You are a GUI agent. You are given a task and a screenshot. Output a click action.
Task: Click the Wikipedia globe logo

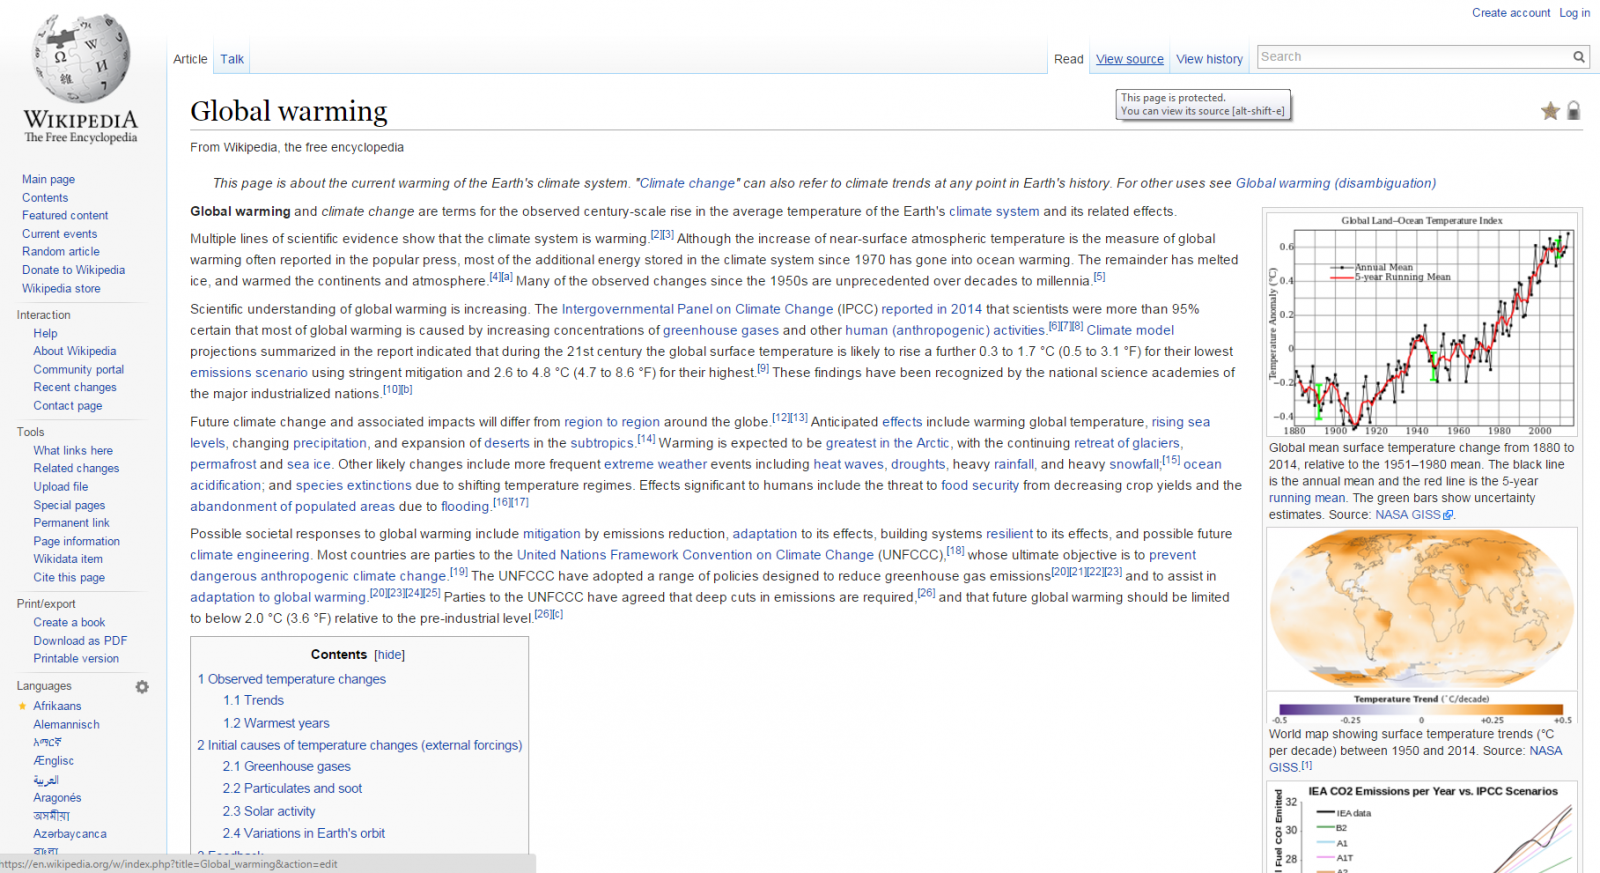(x=80, y=59)
